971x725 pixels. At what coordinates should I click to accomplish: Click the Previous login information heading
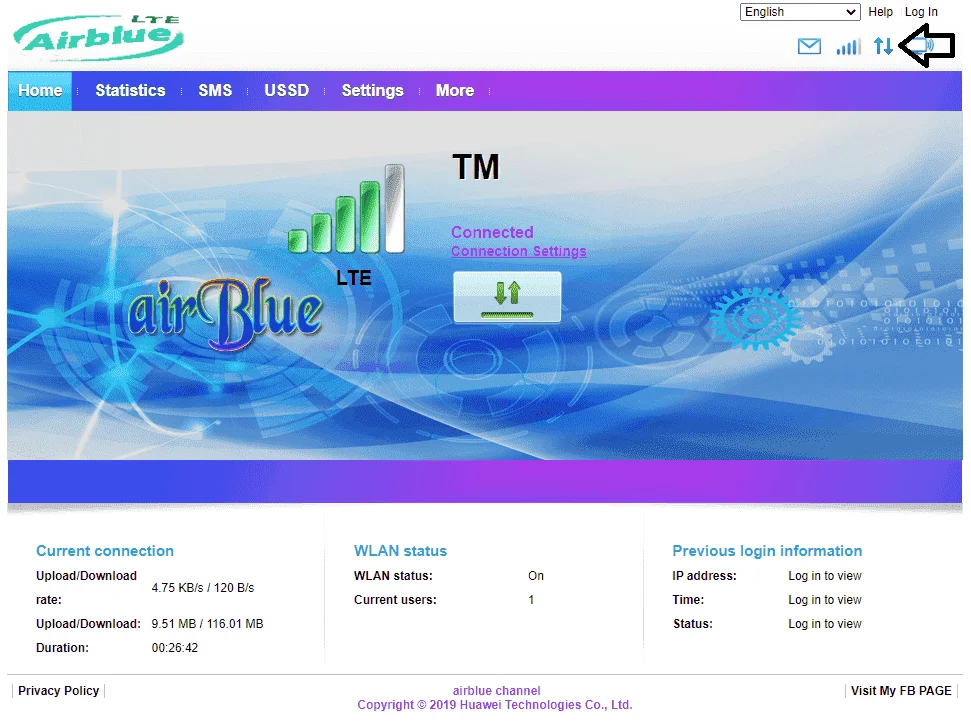(x=767, y=551)
